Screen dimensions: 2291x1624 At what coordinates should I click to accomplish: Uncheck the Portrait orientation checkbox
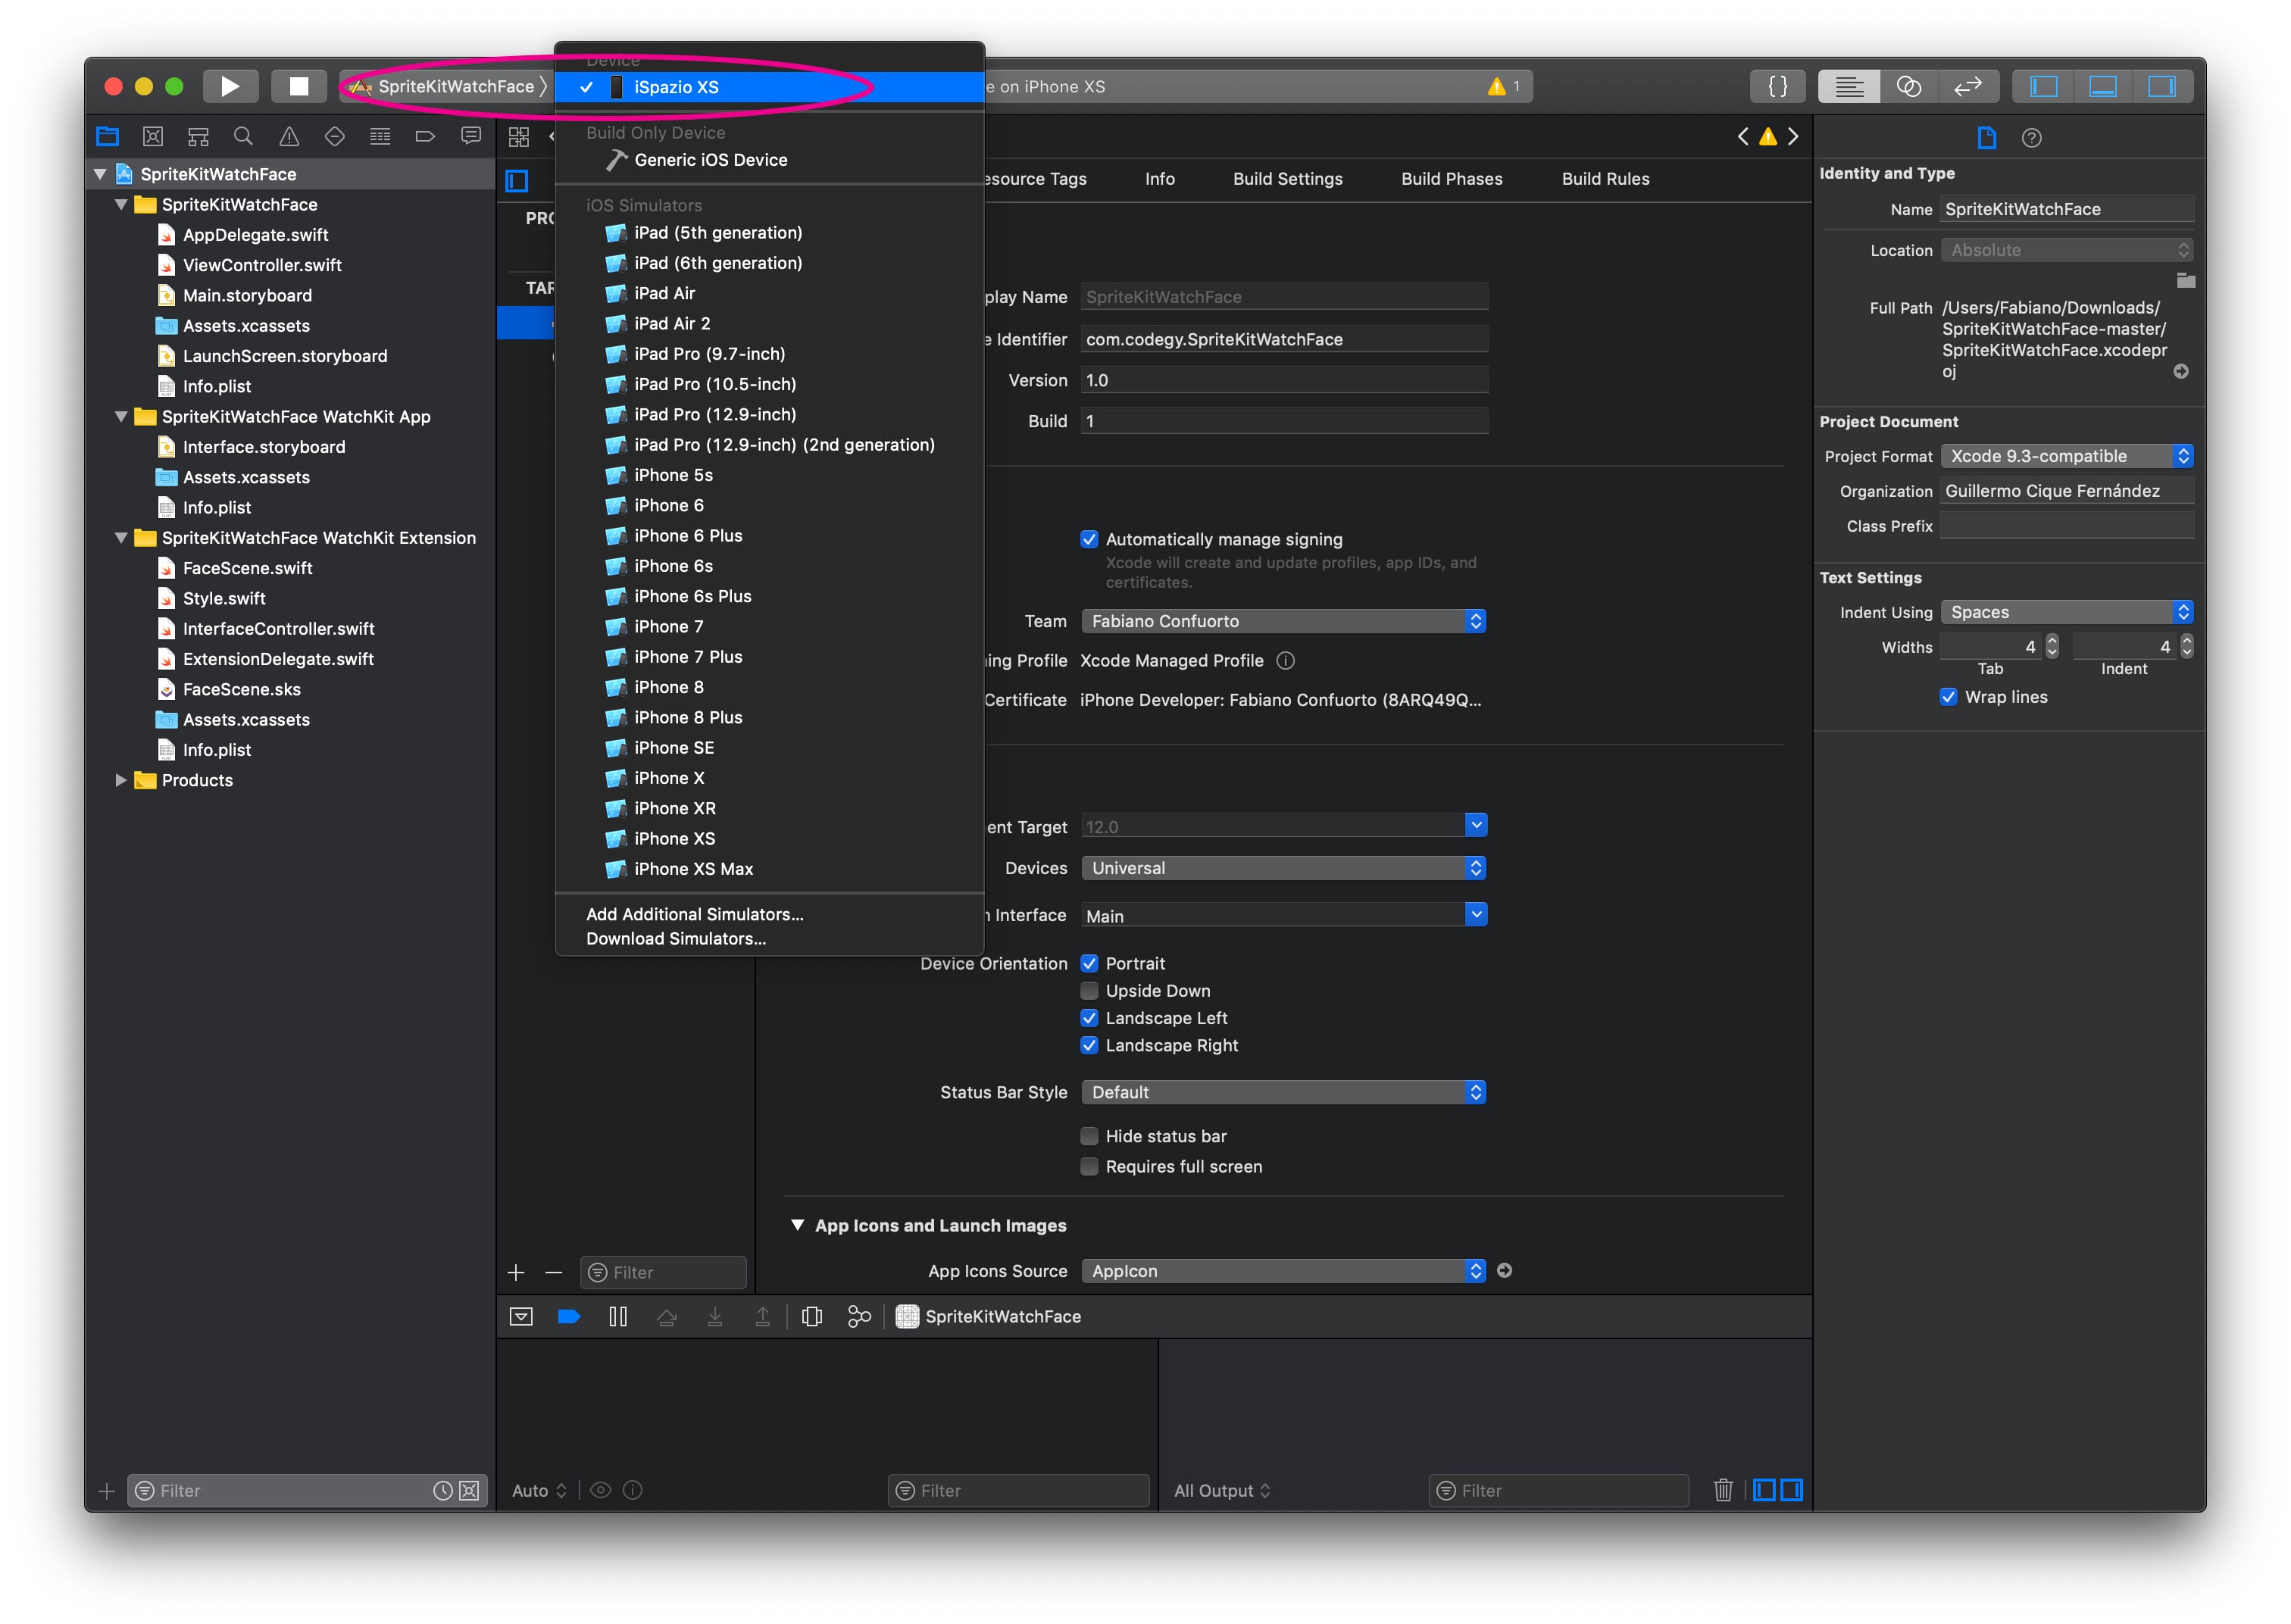(x=1089, y=963)
